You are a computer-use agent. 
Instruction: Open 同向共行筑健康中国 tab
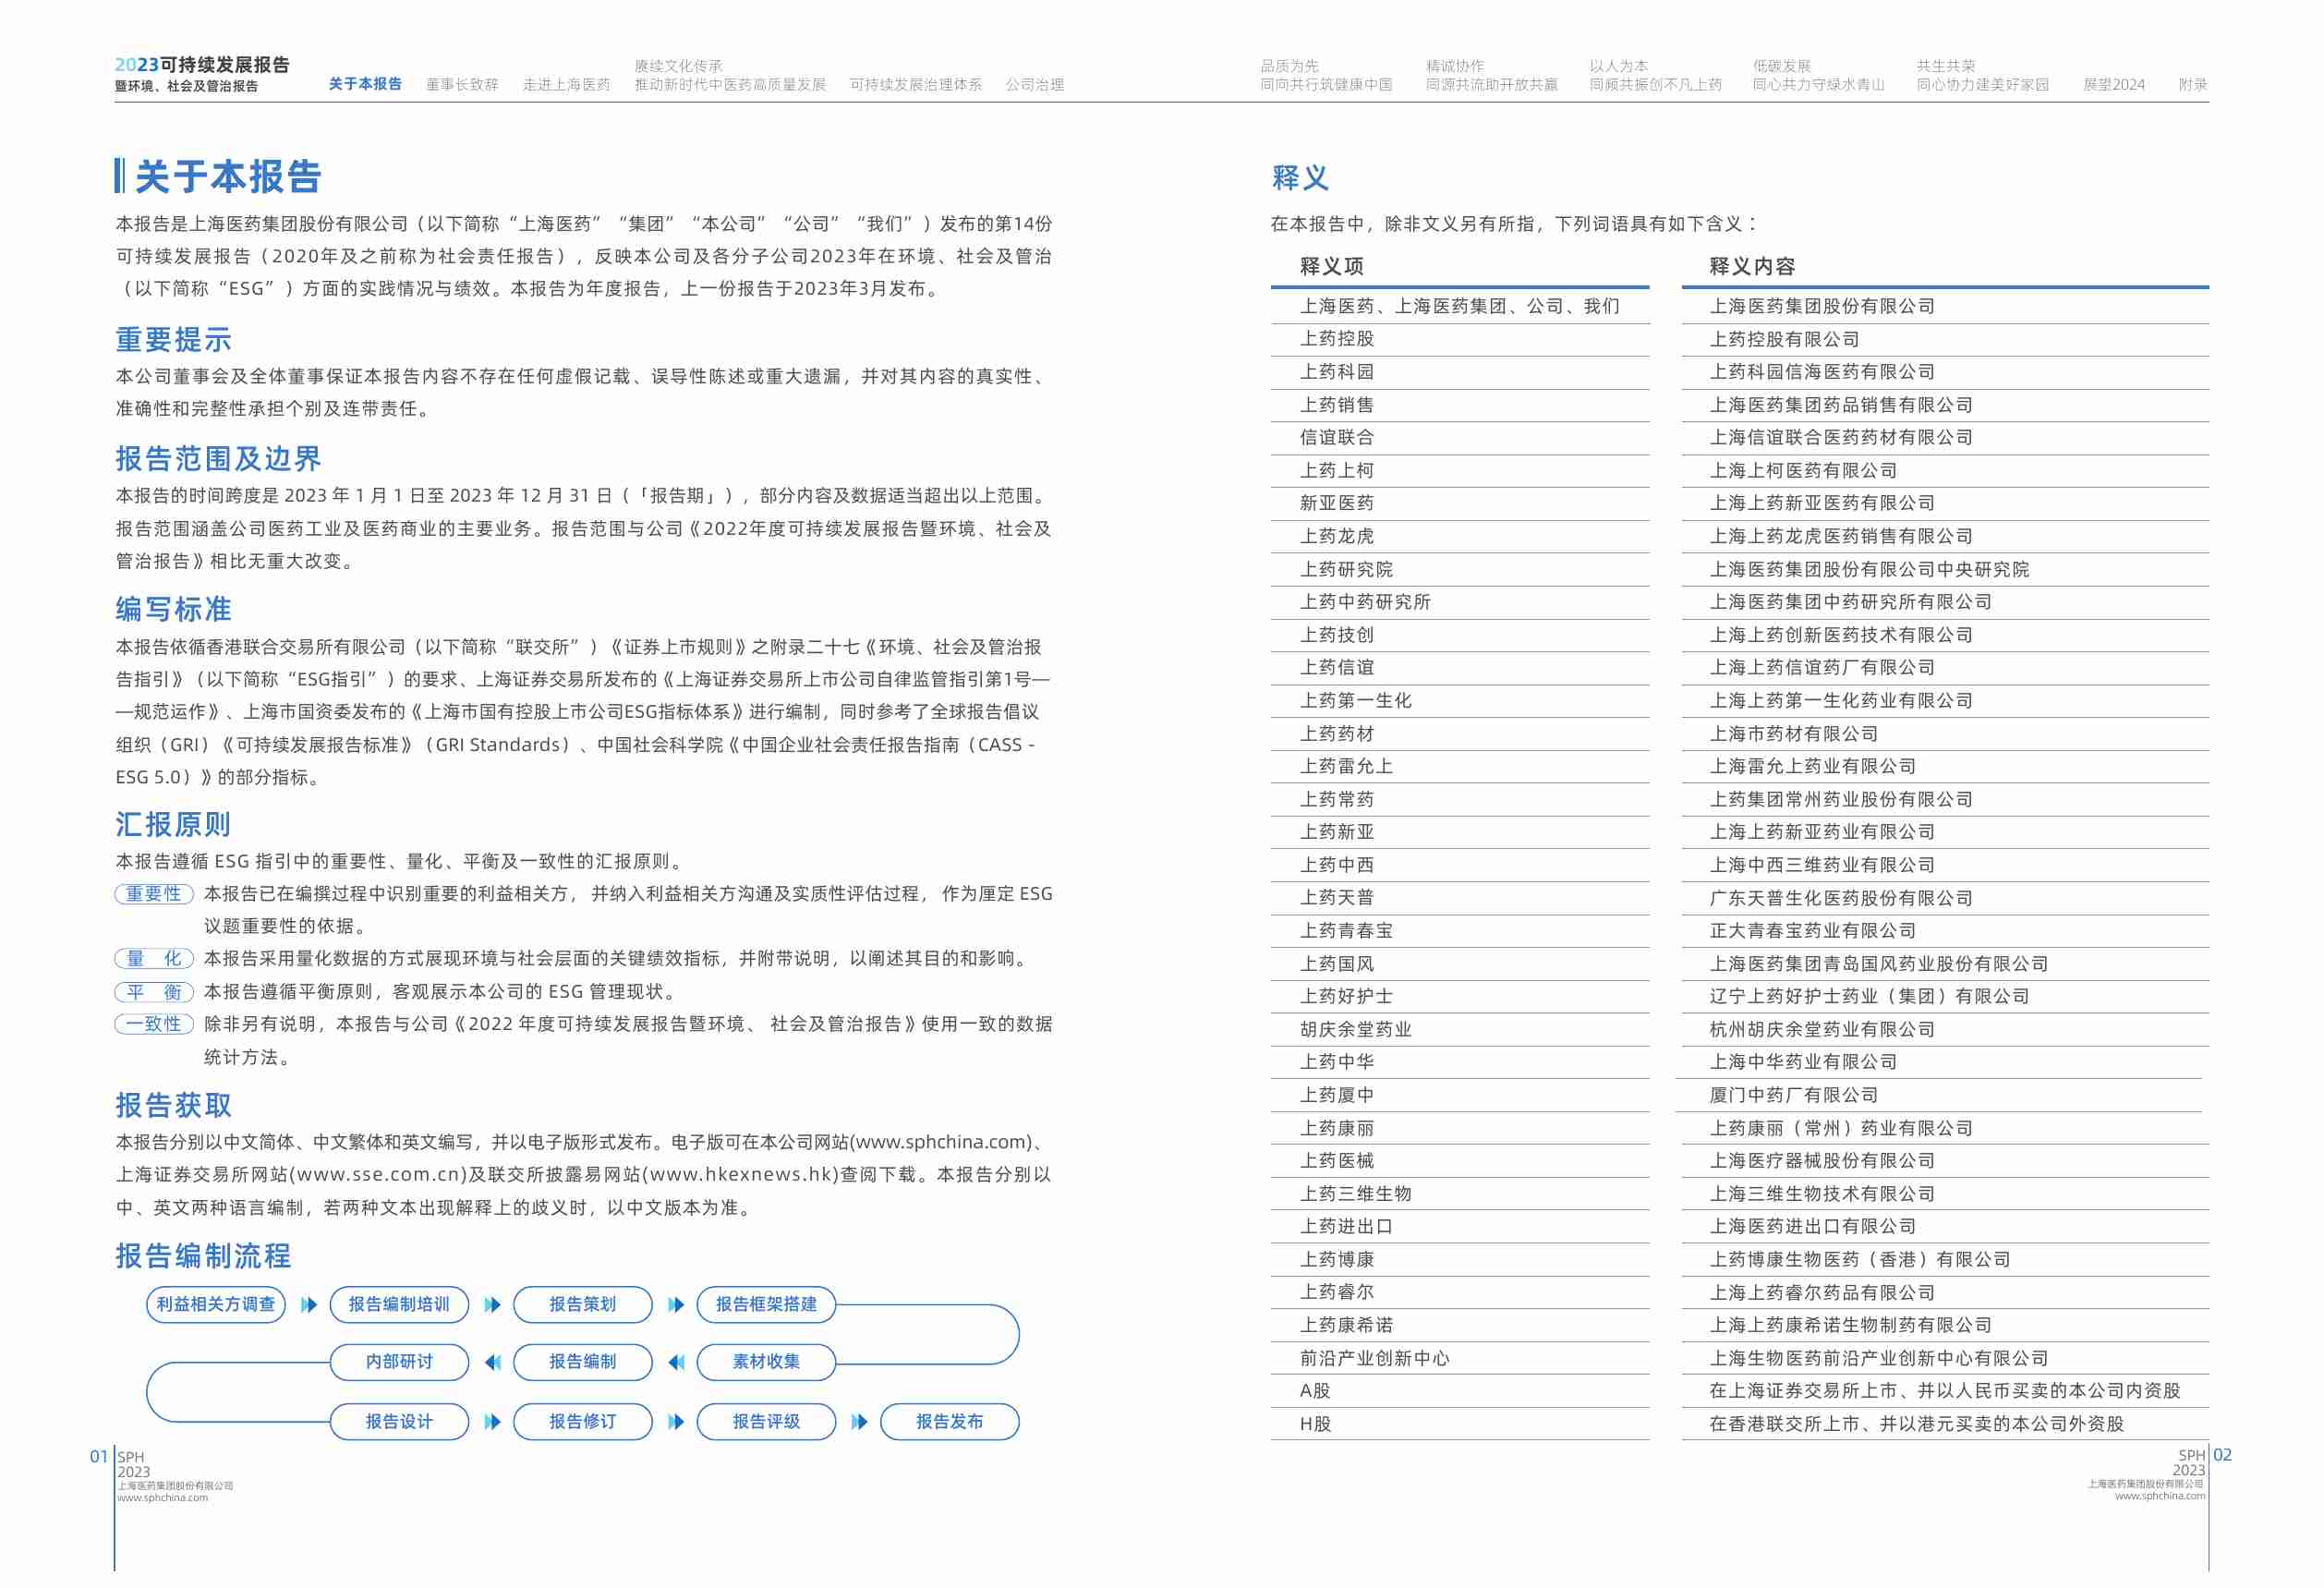[1325, 85]
